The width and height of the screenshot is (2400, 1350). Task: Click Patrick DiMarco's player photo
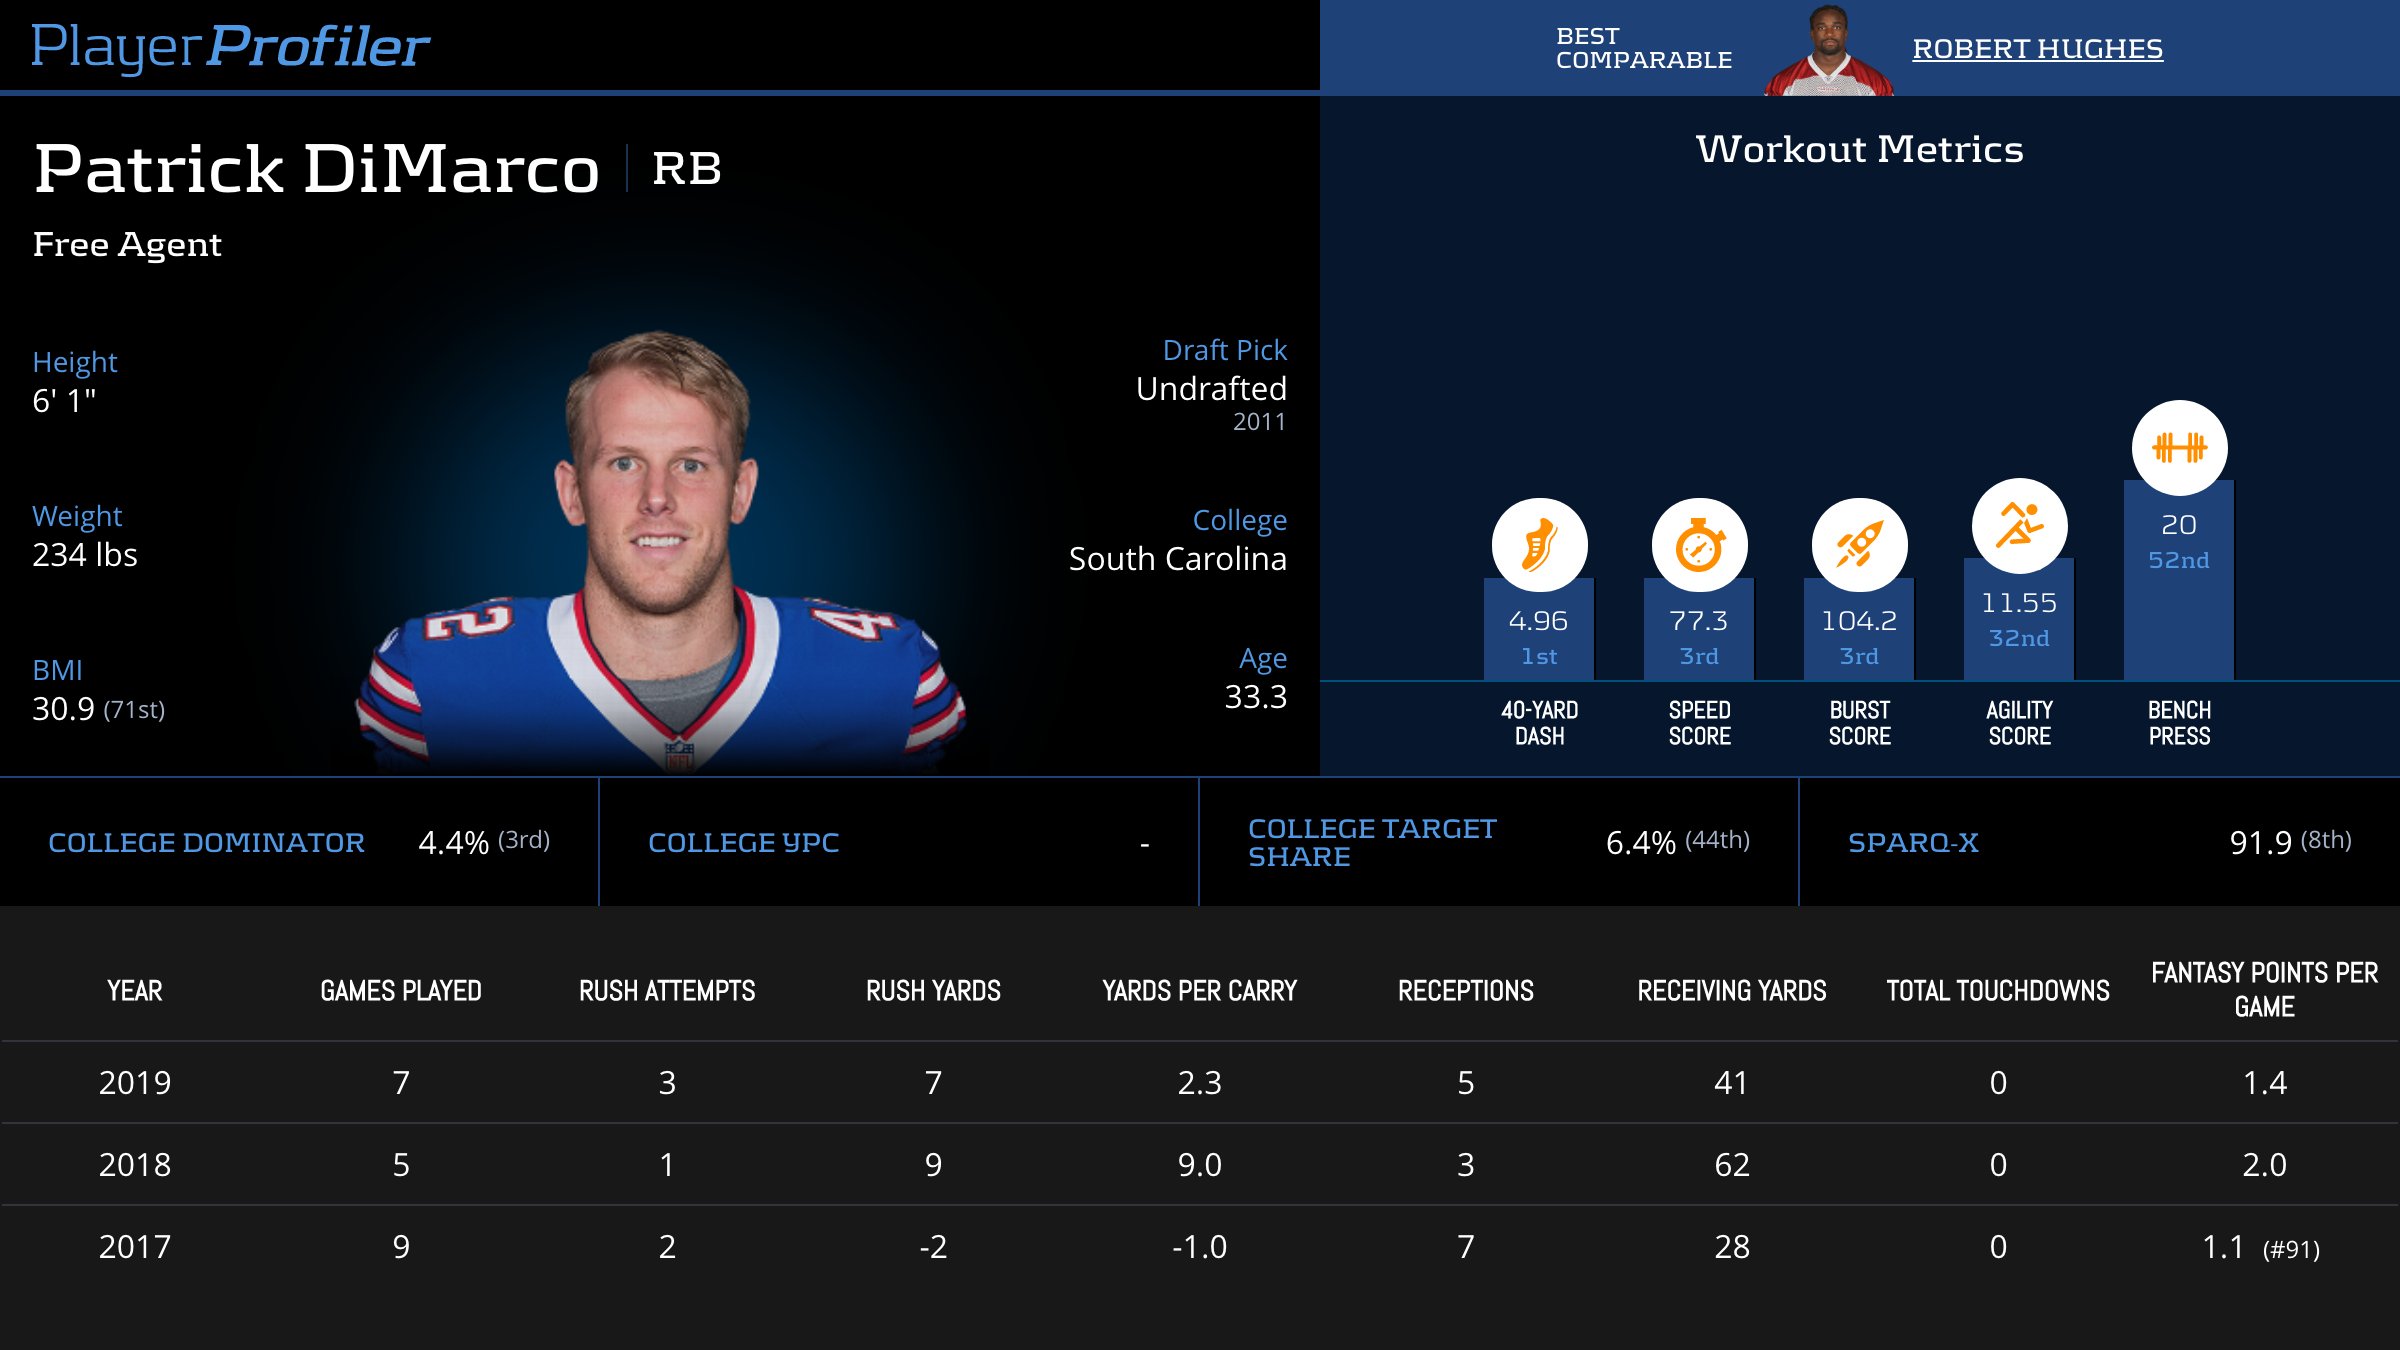tap(660, 550)
